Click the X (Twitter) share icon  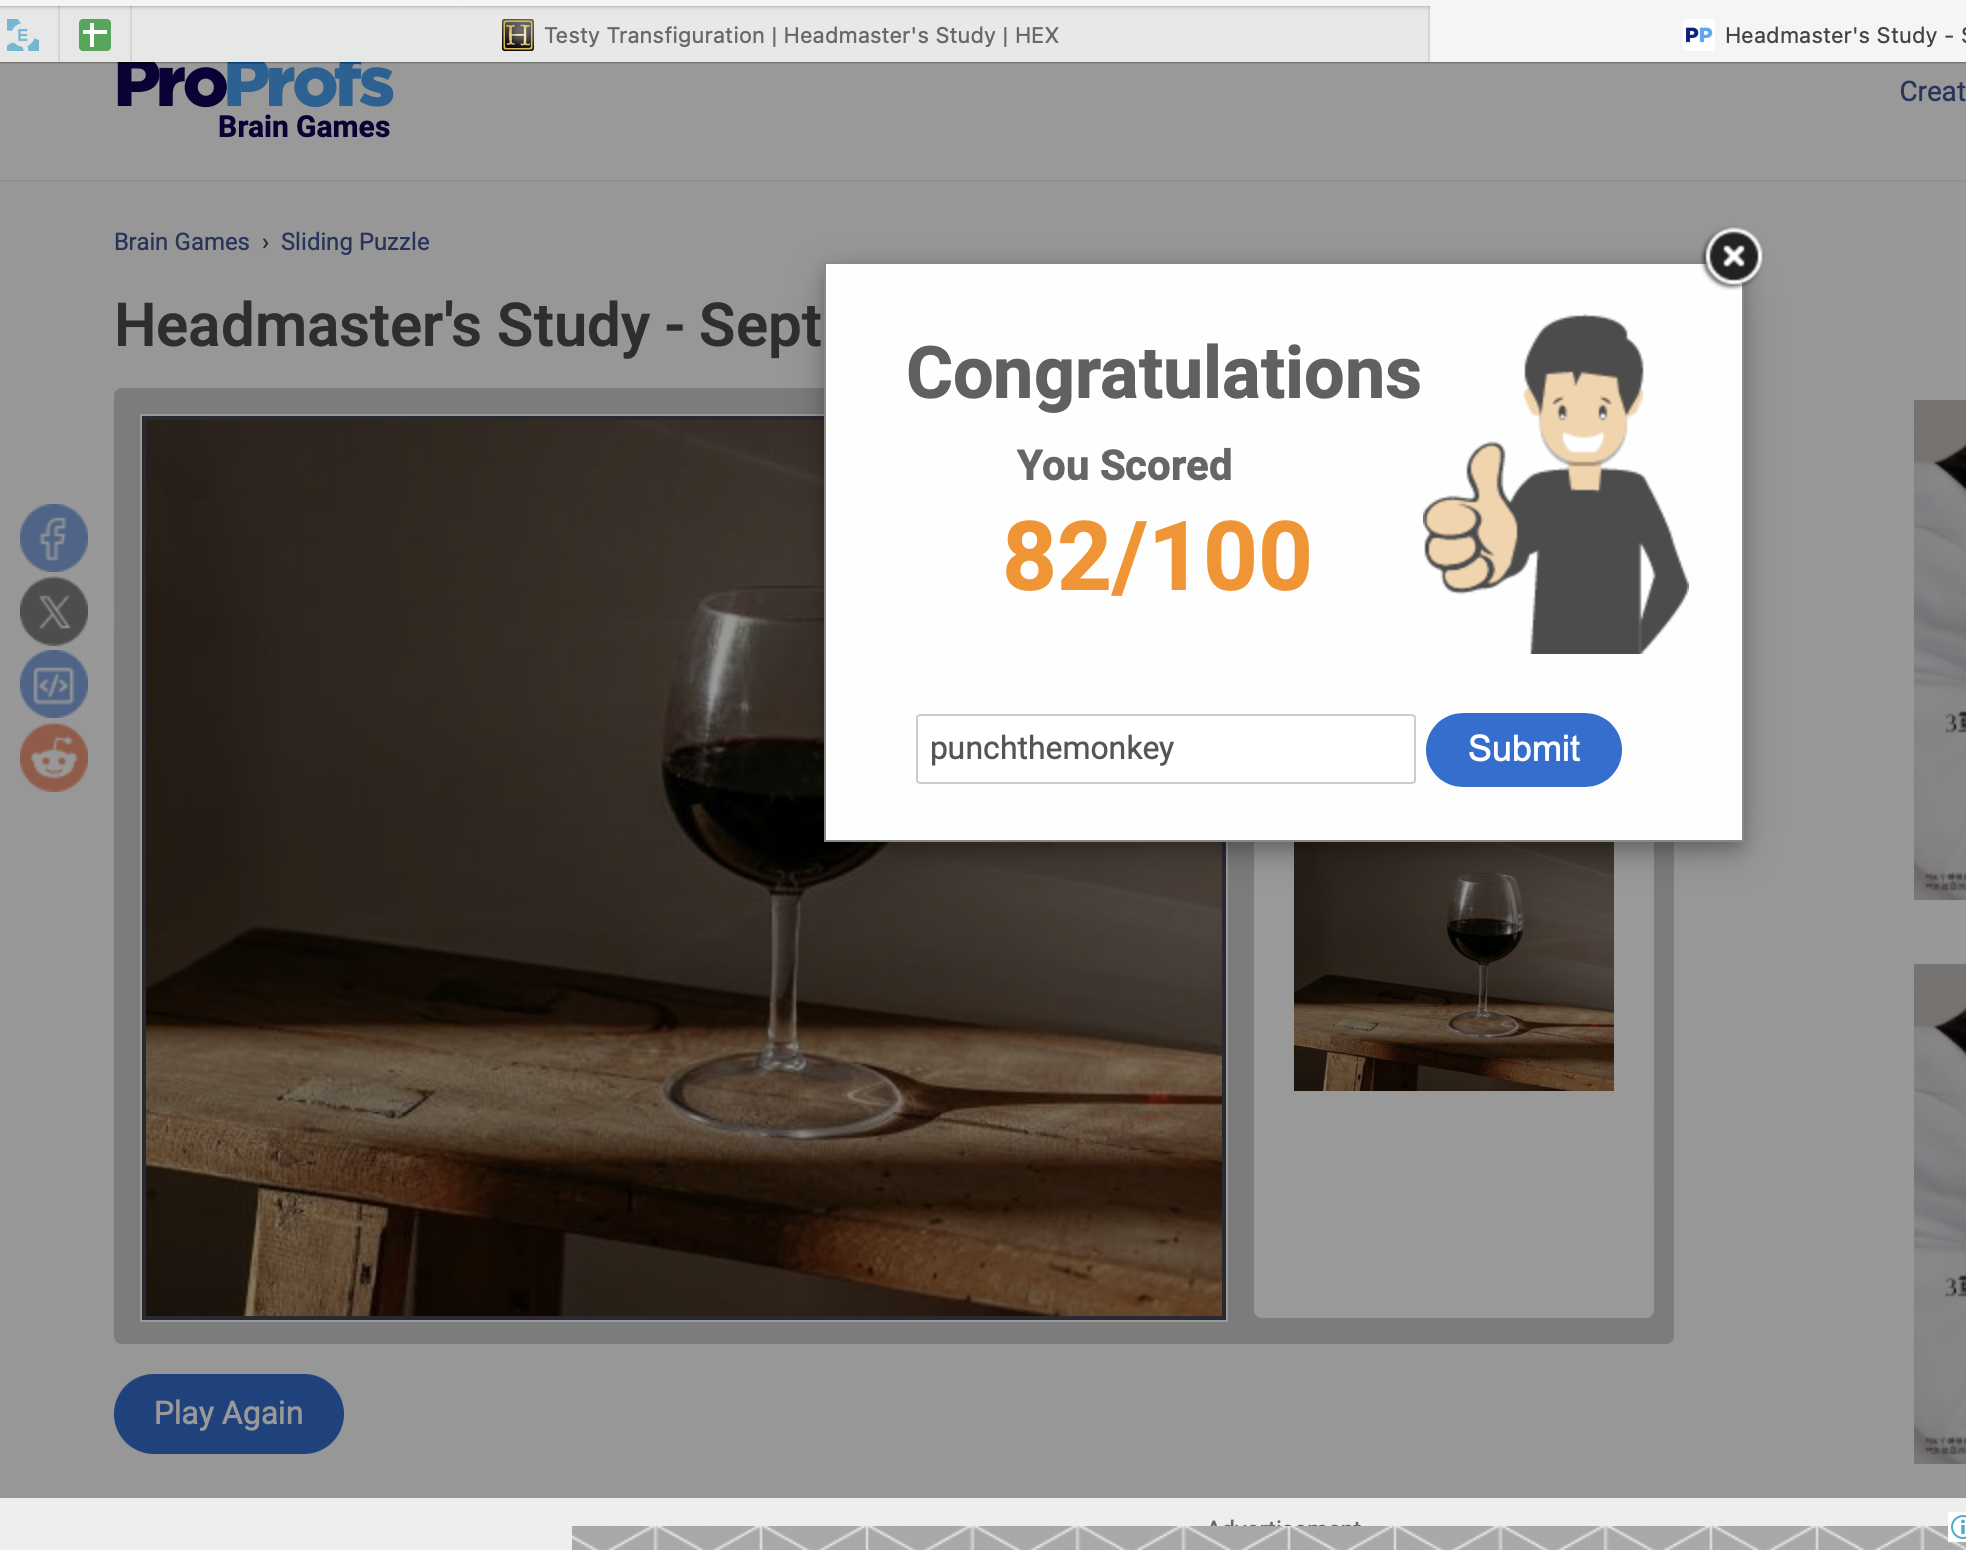pos(54,611)
